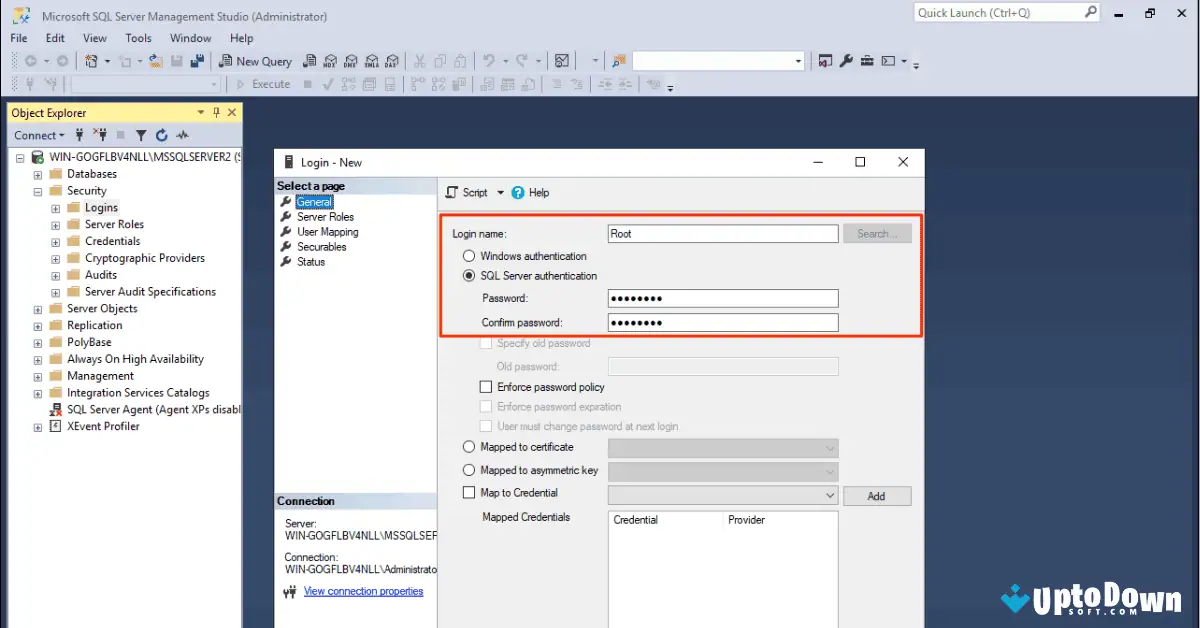Select SQL Server authentication
The image size is (1200, 628).
pos(469,275)
